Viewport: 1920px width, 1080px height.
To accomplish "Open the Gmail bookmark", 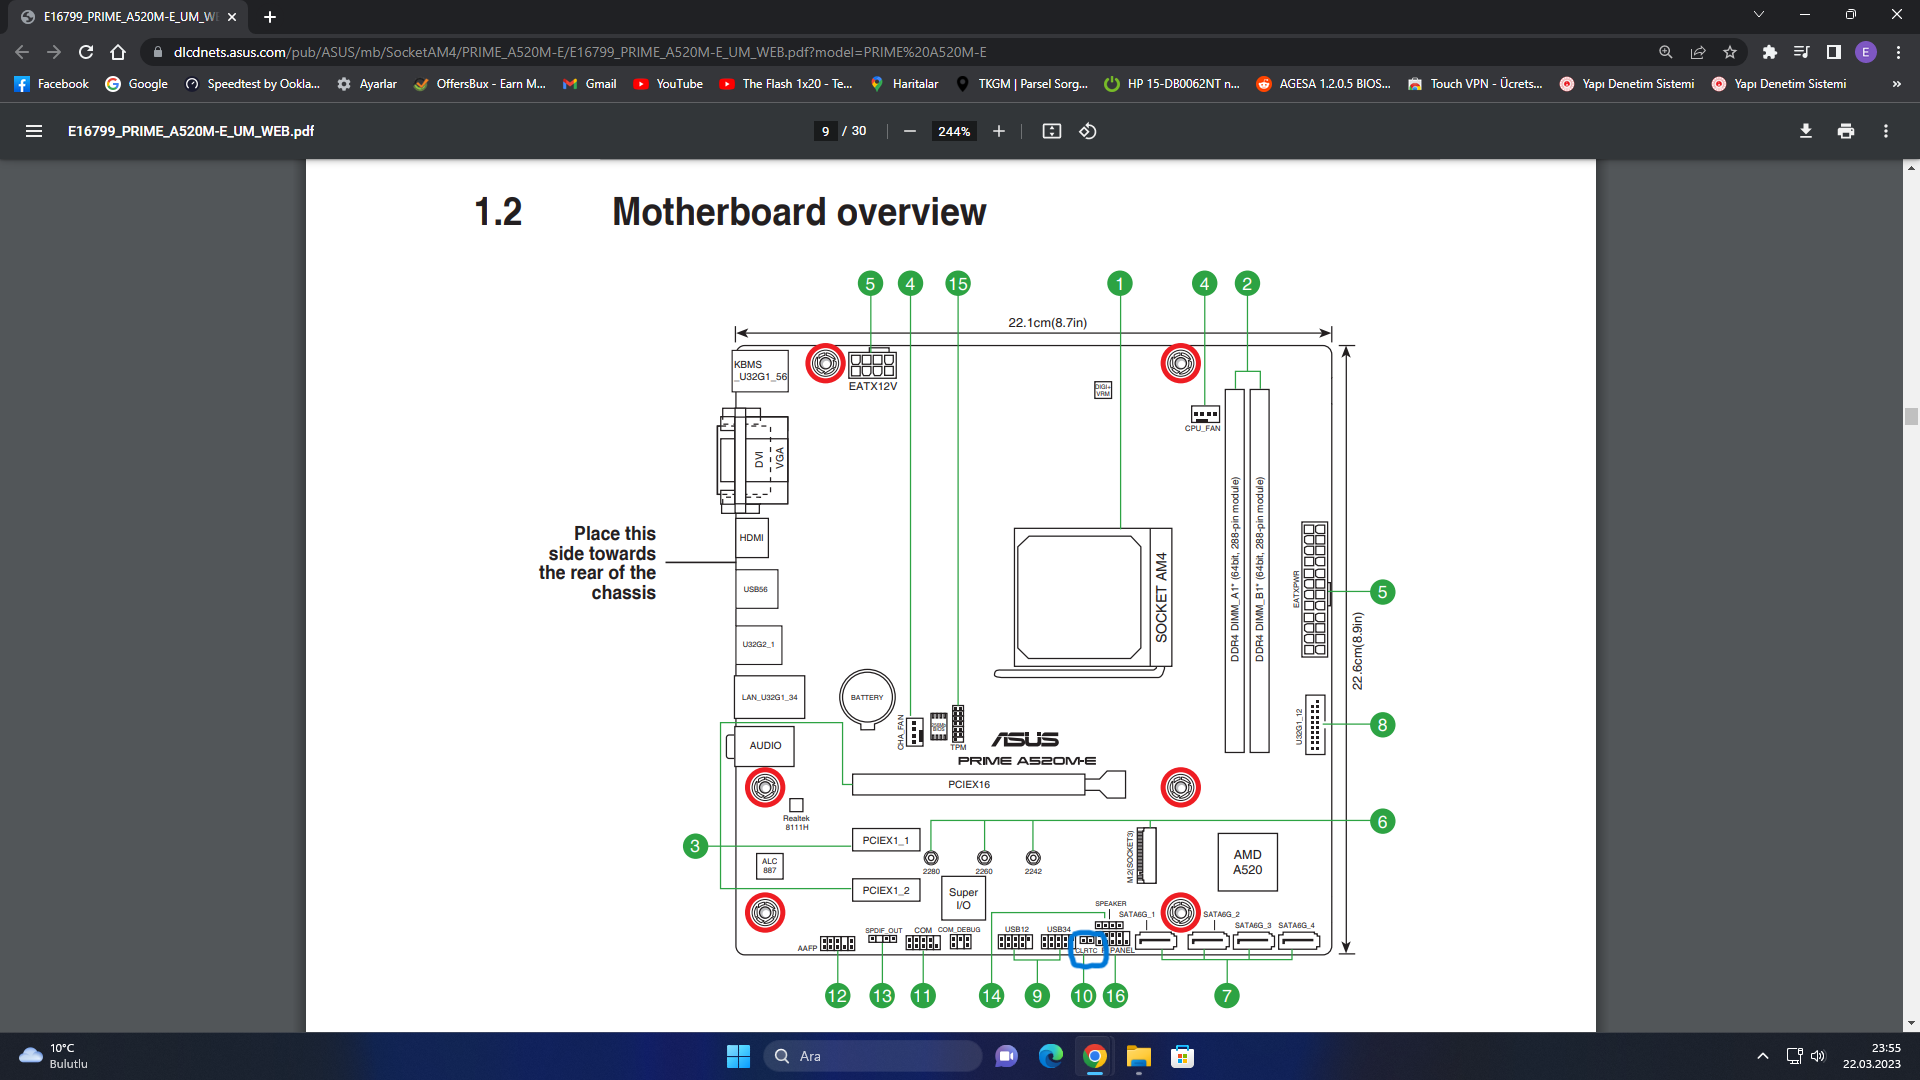I will pyautogui.click(x=590, y=84).
